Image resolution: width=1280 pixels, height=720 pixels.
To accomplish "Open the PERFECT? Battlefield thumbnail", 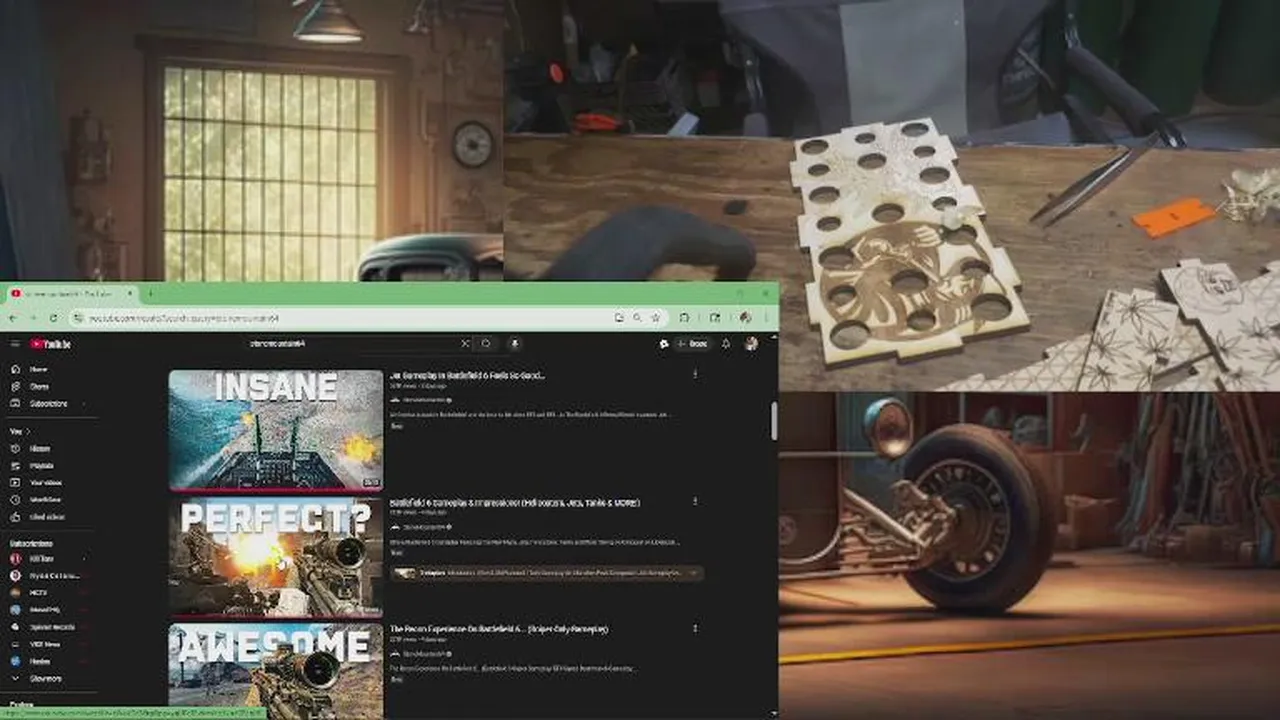I will coord(276,557).
